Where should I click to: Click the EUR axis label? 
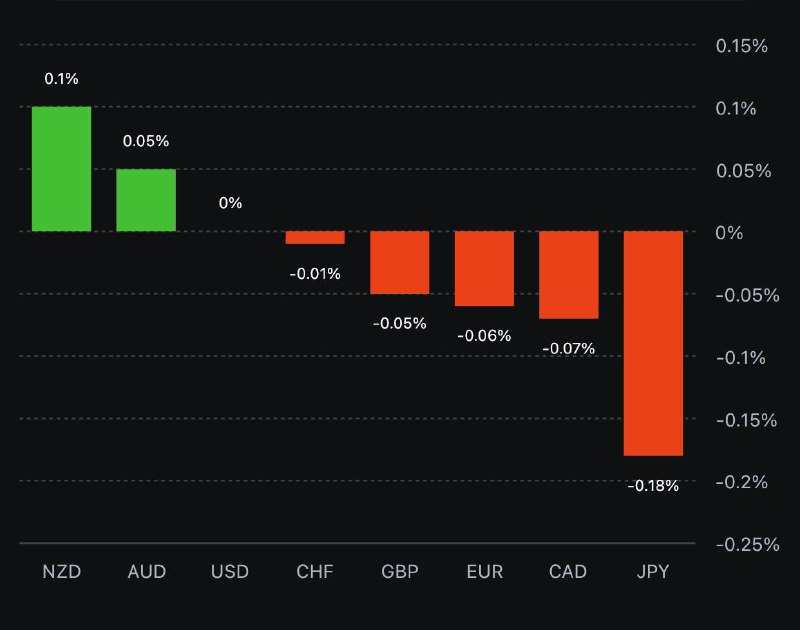coord(484,572)
